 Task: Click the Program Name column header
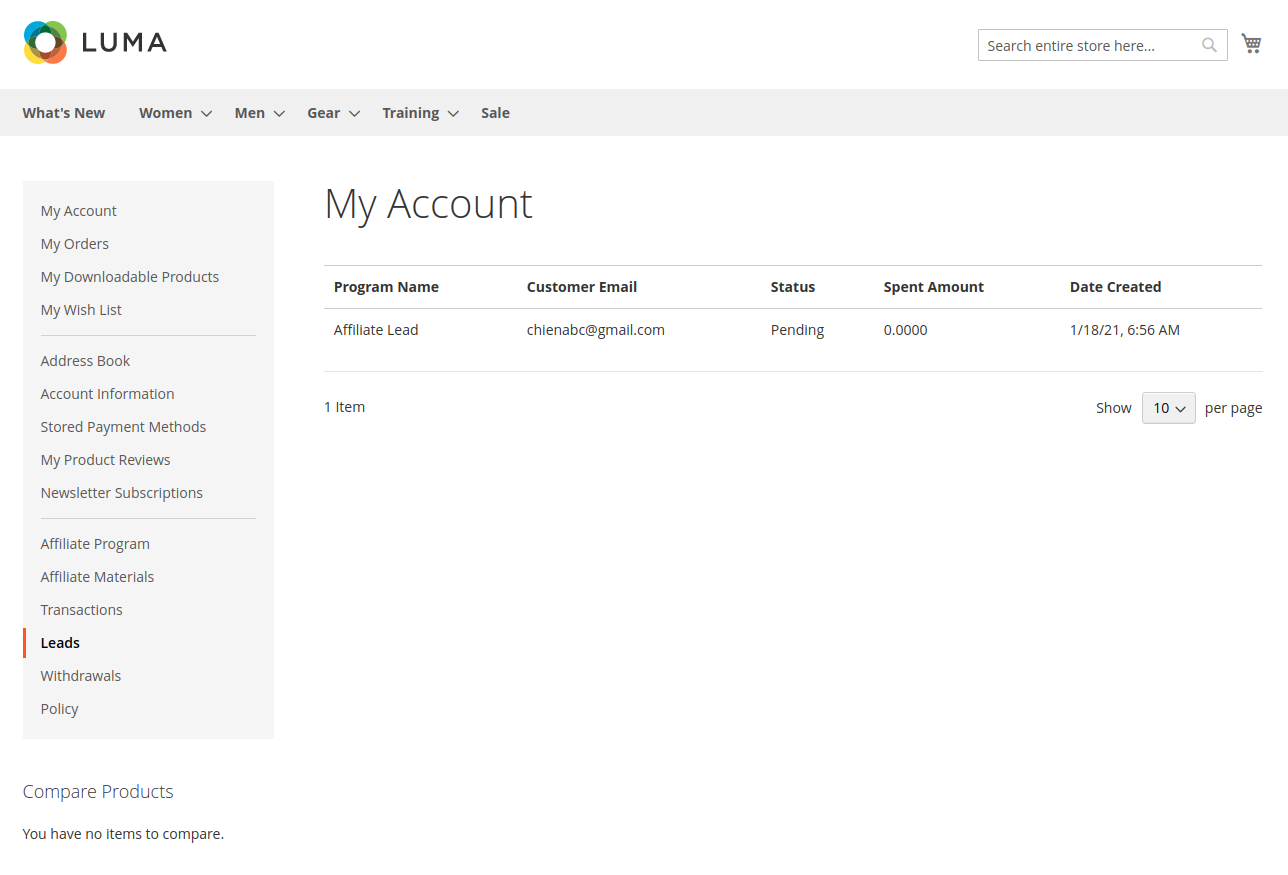[x=386, y=287]
